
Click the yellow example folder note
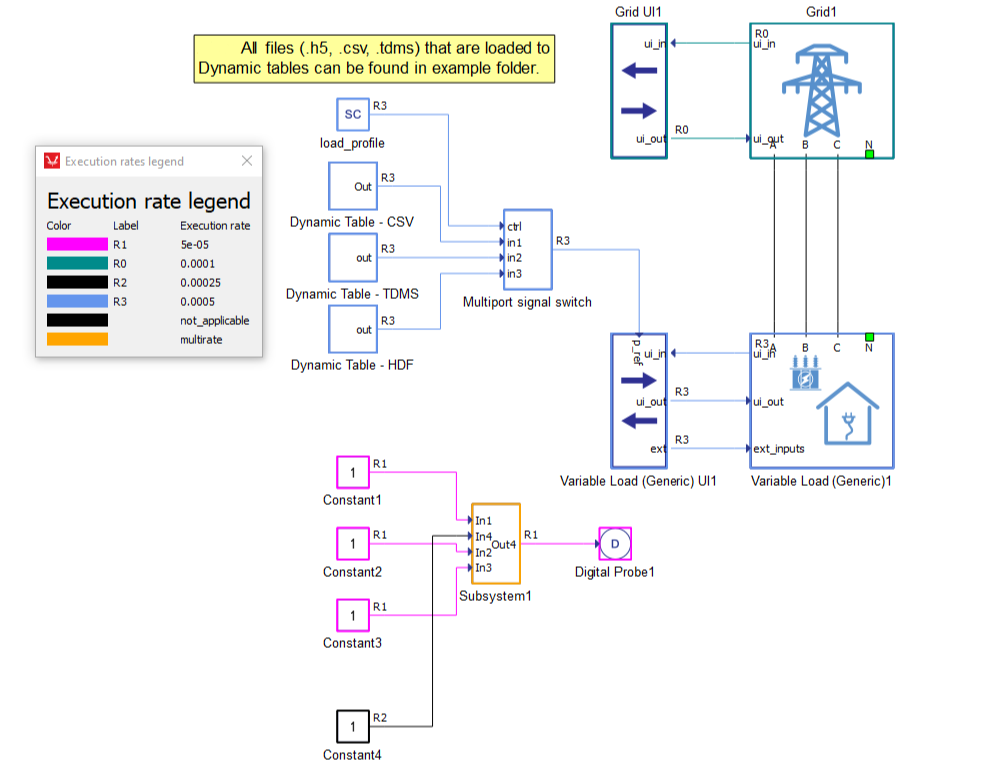pos(375,58)
